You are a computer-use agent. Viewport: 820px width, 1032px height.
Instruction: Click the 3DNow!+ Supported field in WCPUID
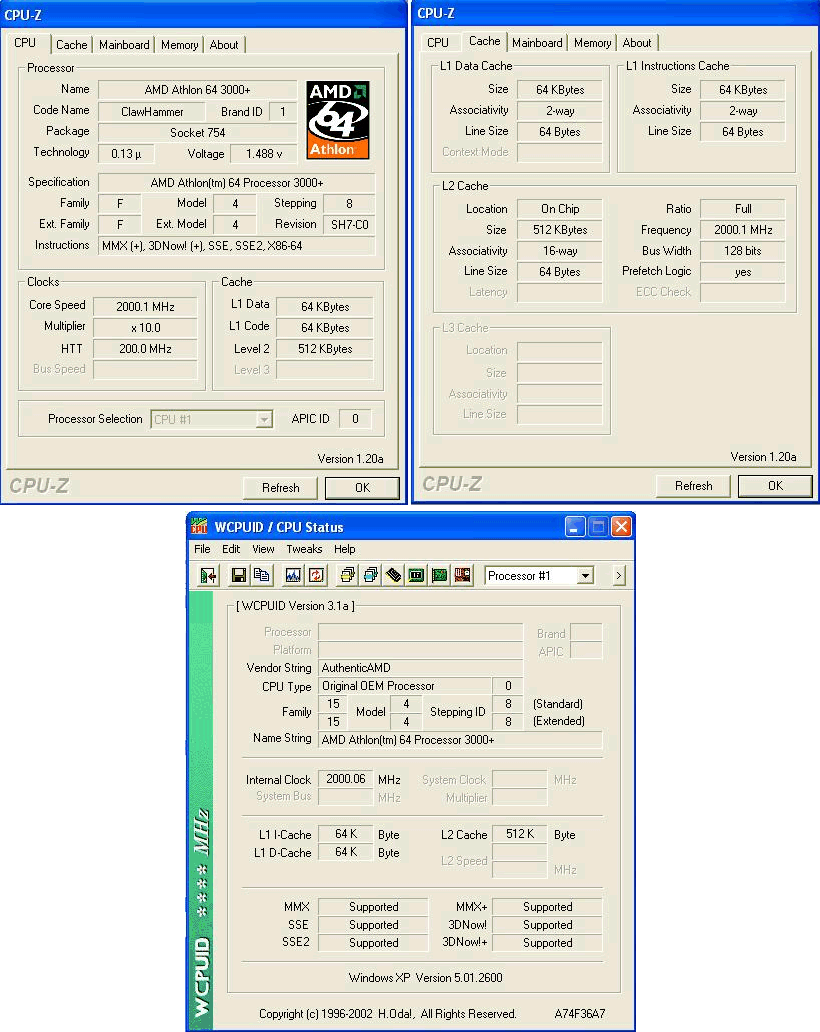coord(548,942)
